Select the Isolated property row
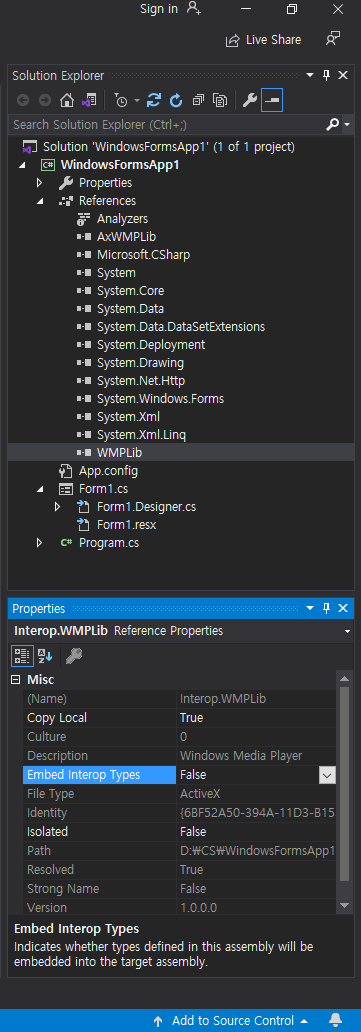 180,832
